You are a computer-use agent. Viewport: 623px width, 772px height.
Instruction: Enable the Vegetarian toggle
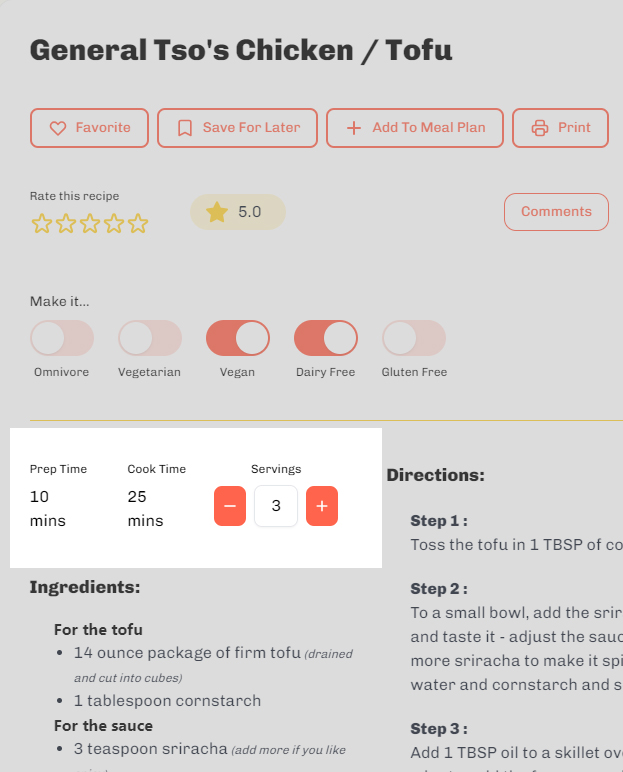(x=150, y=338)
